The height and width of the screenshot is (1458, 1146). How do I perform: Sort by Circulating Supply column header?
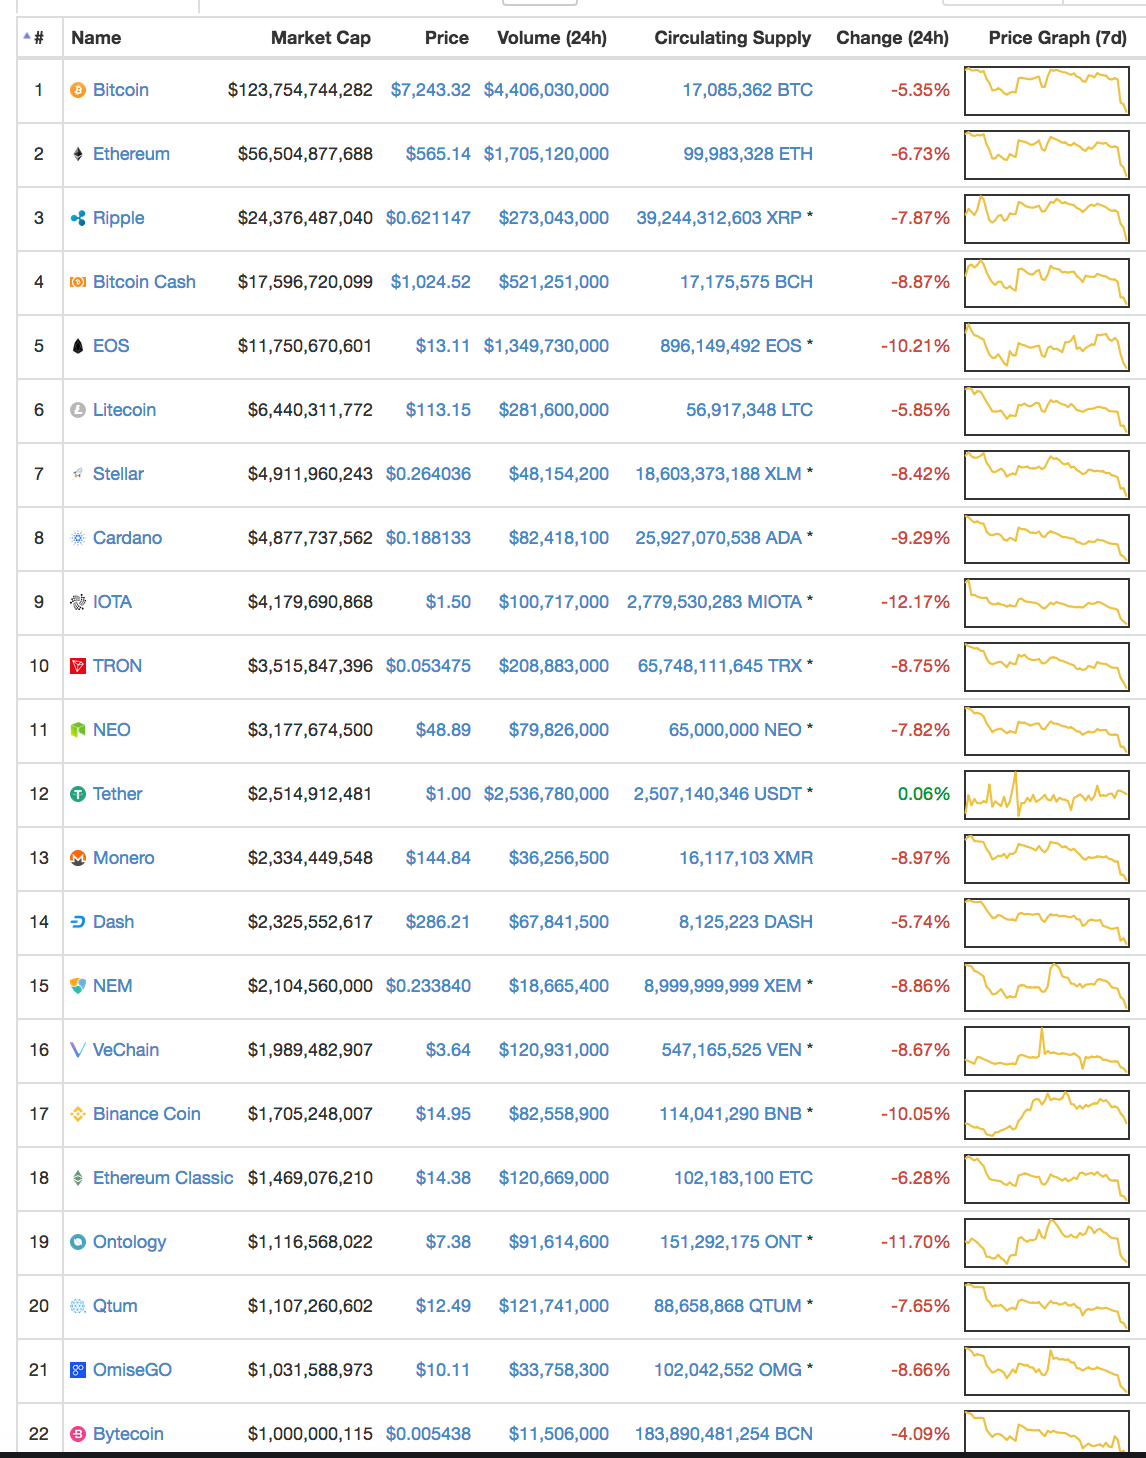733,38
